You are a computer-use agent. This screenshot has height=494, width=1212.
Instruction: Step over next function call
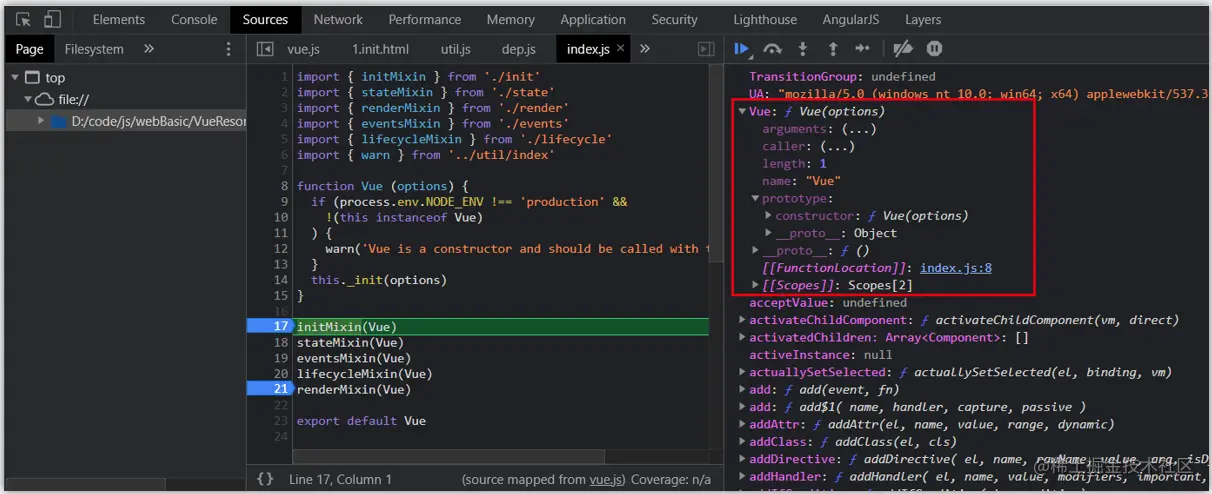pos(772,48)
